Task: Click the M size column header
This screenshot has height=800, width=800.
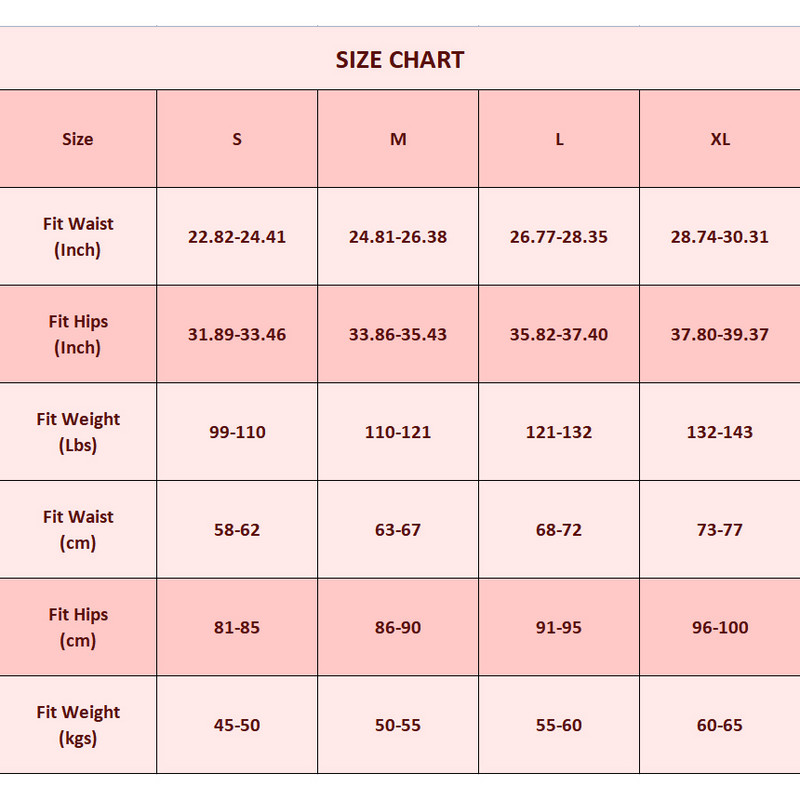Action: point(398,139)
